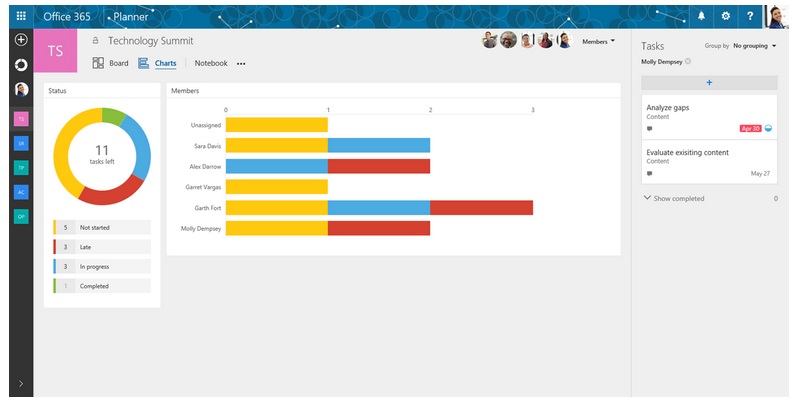Click Garret Vargas yellow bar
802x403 pixels.
pyautogui.click(x=277, y=187)
